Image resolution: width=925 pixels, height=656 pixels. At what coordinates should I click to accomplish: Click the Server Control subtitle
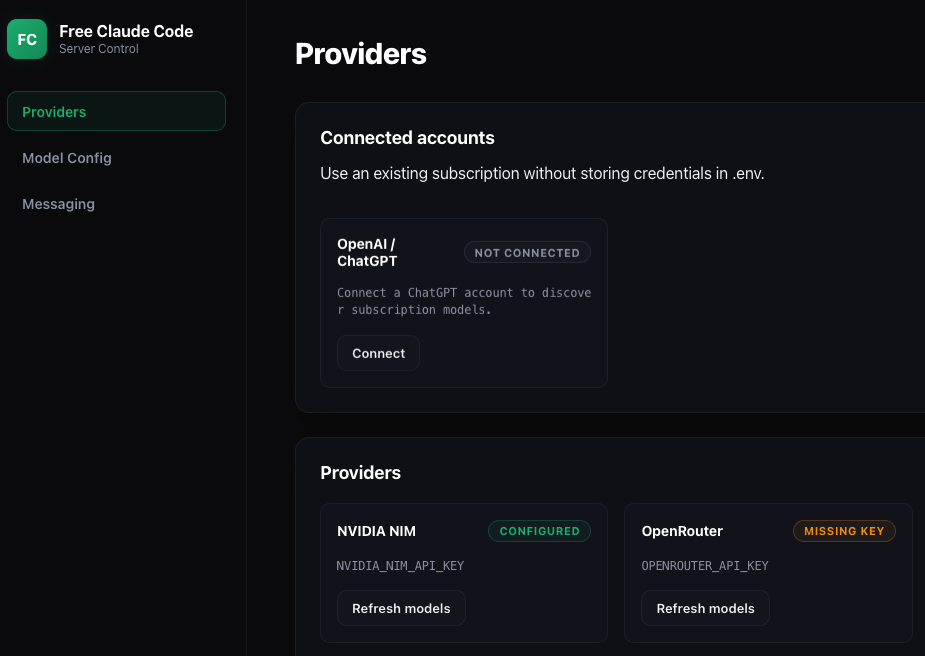(x=99, y=49)
